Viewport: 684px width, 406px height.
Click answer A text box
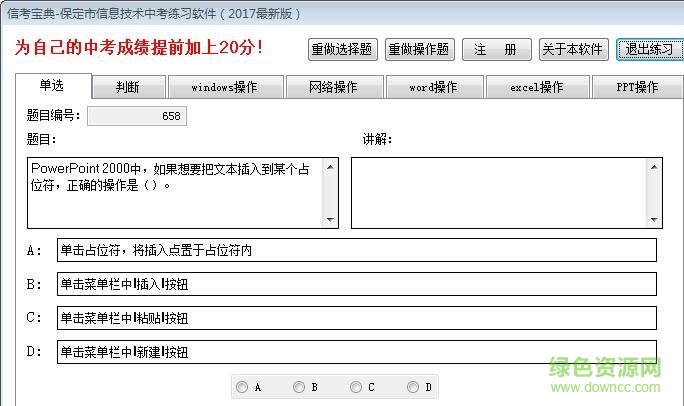[357, 250]
